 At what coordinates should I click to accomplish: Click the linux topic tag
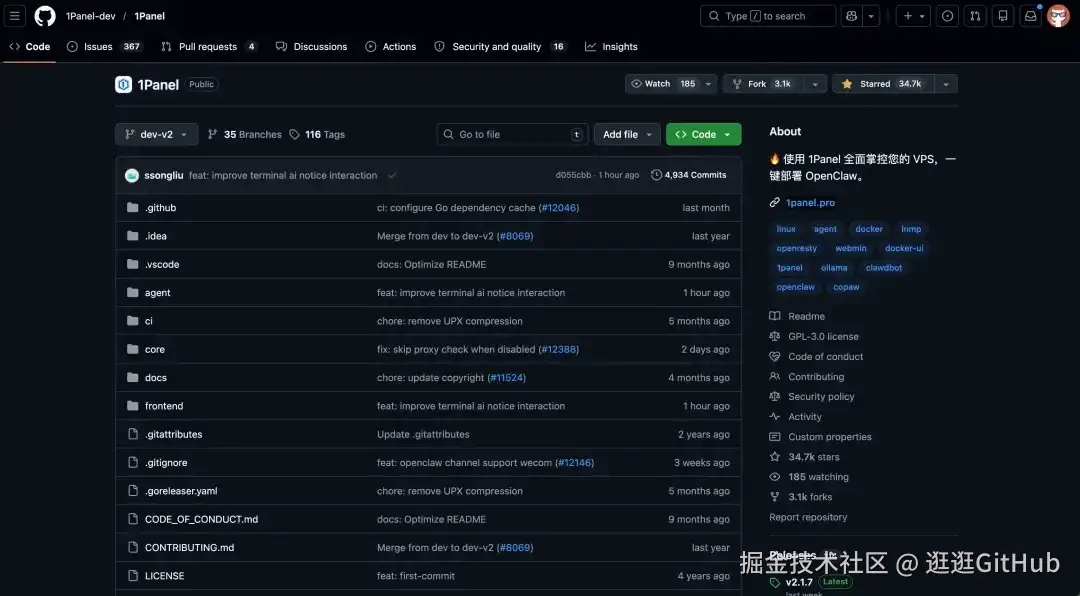[x=786, y=229]
